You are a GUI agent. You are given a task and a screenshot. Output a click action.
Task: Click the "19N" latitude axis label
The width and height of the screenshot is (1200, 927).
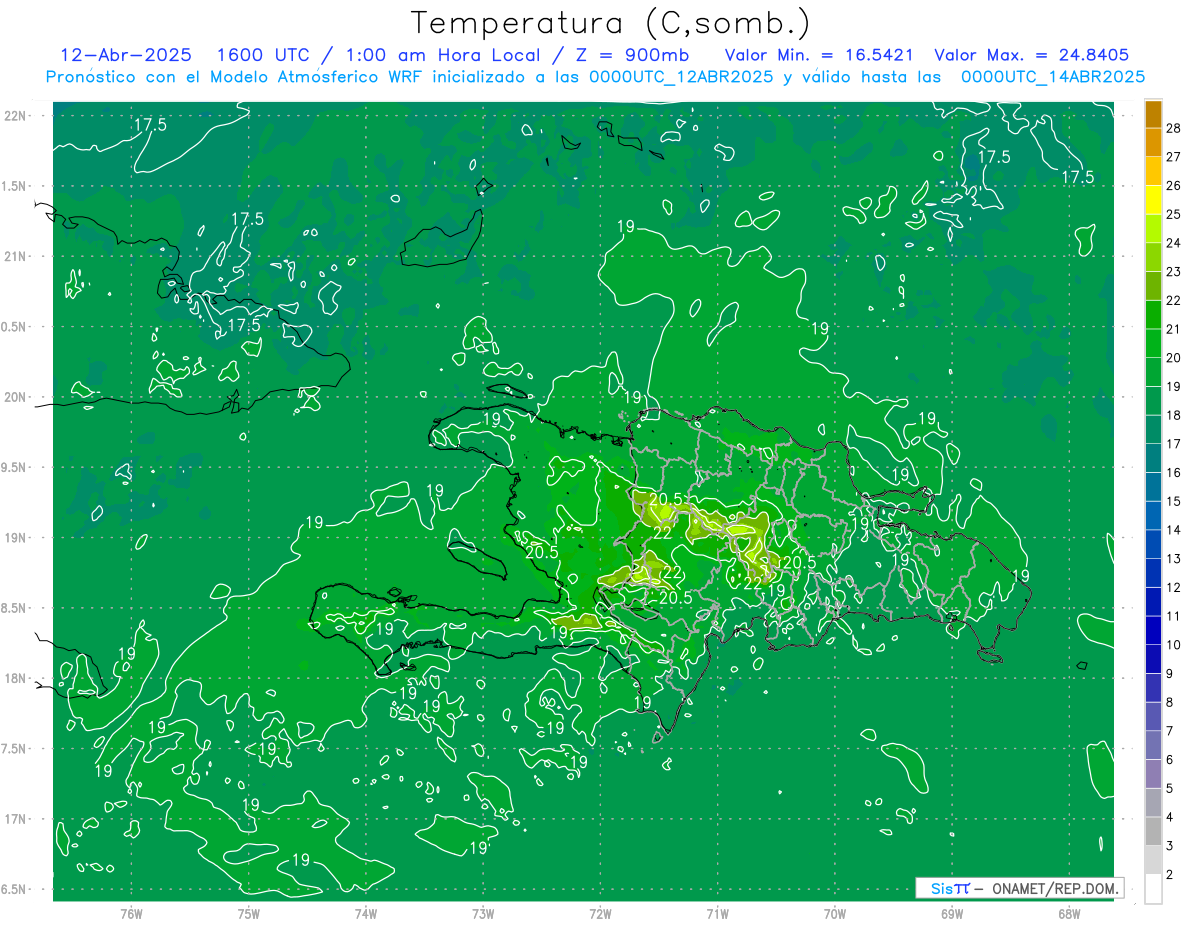(x=15, y=538)
